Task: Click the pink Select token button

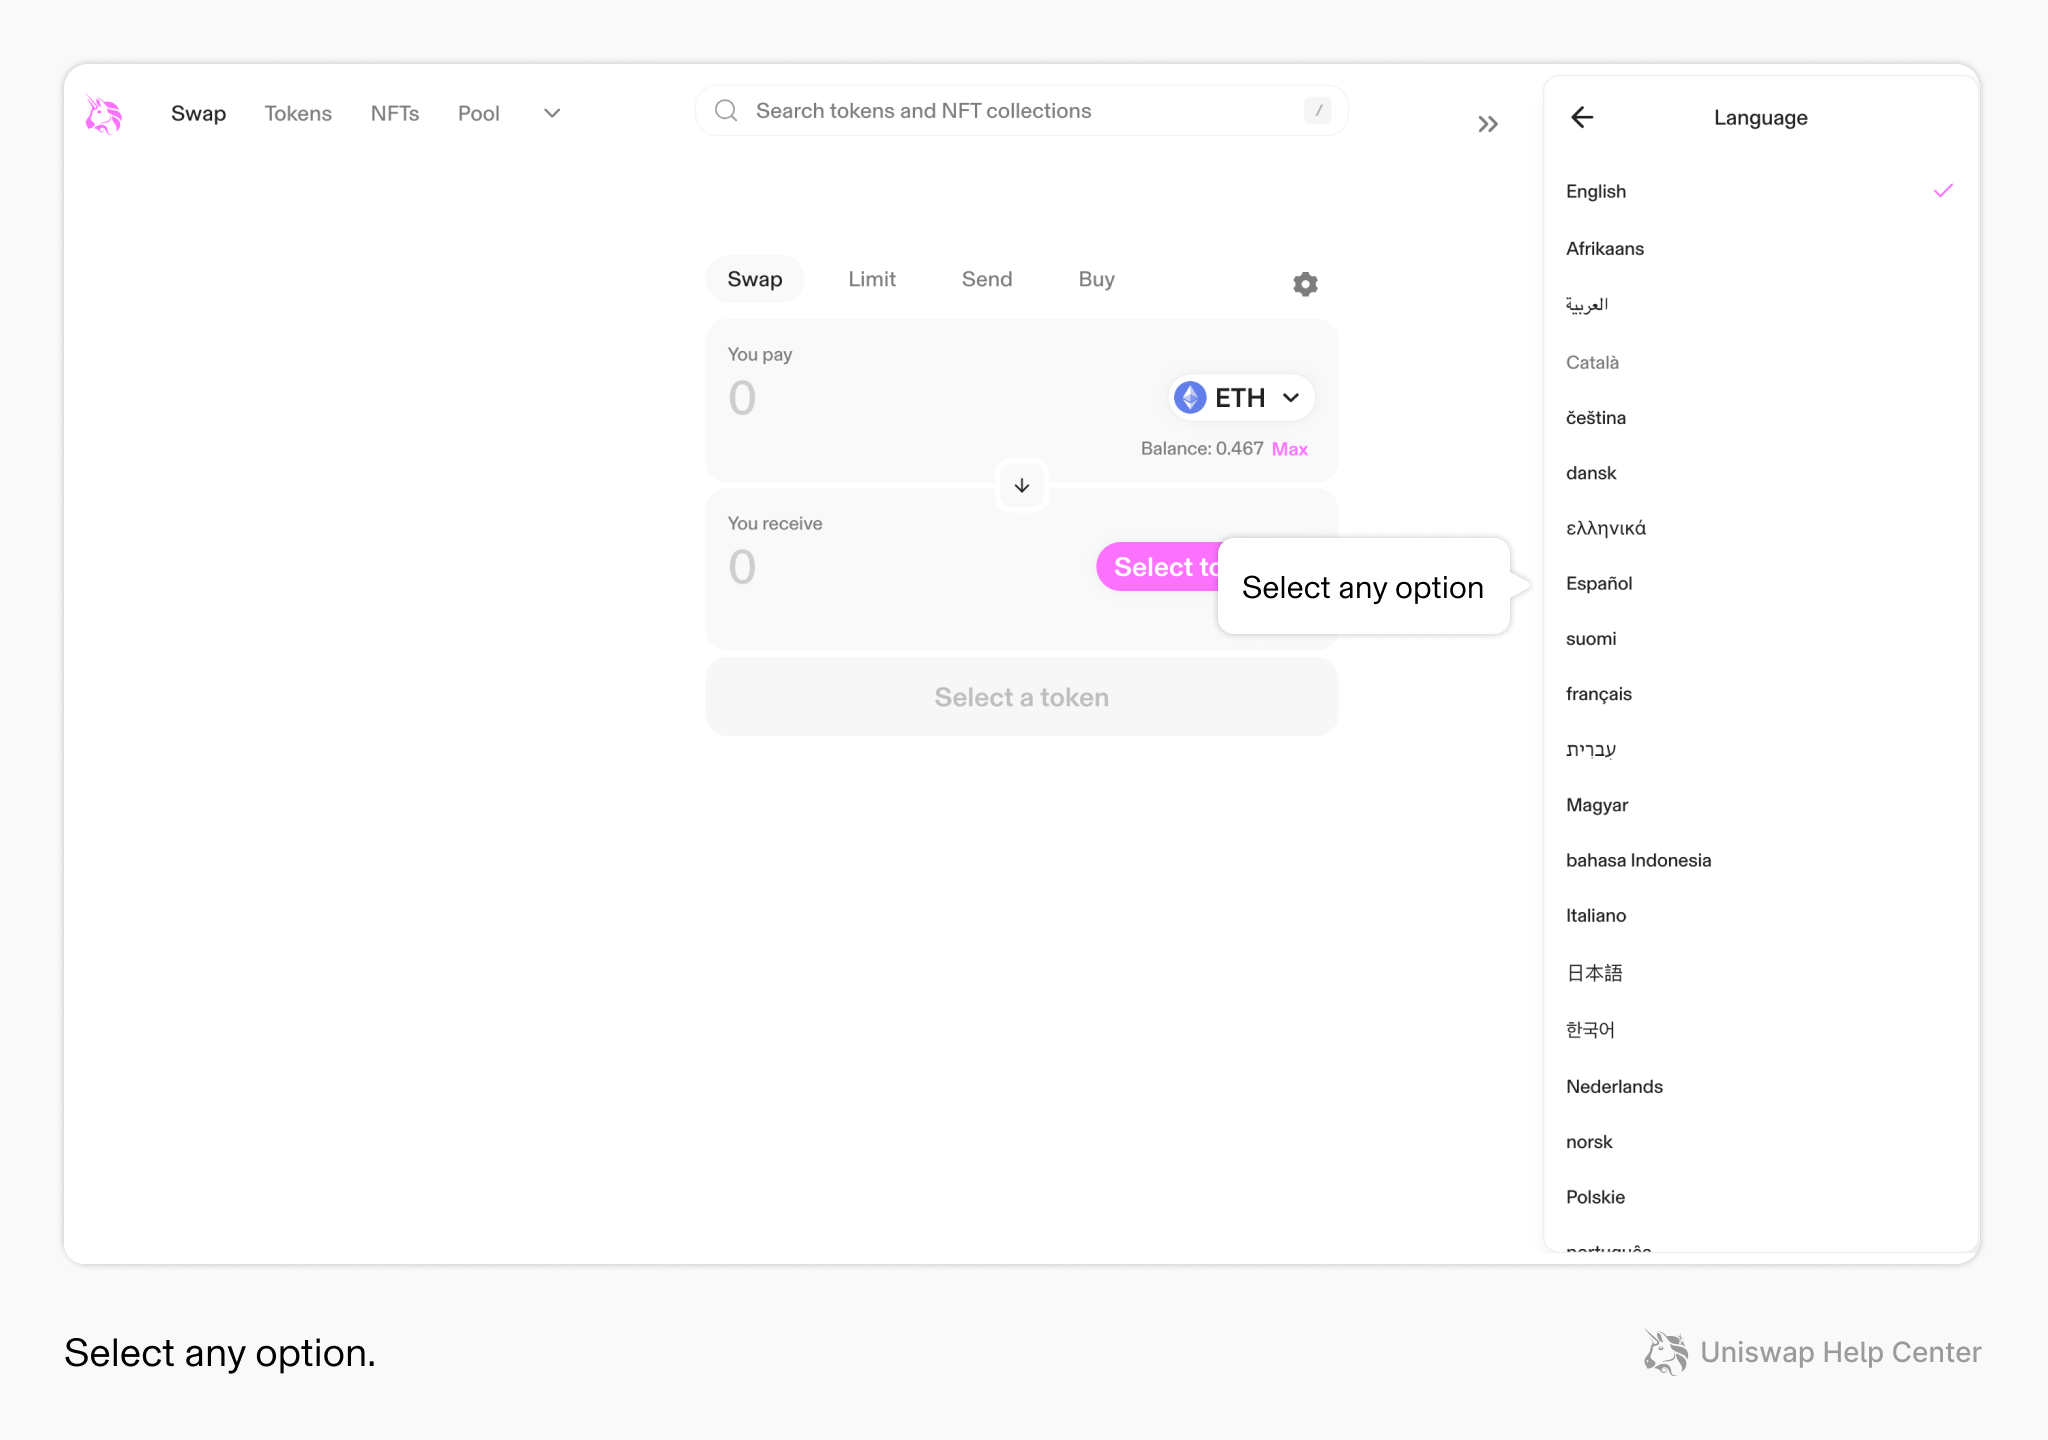Action: [x=1158, y=567]
